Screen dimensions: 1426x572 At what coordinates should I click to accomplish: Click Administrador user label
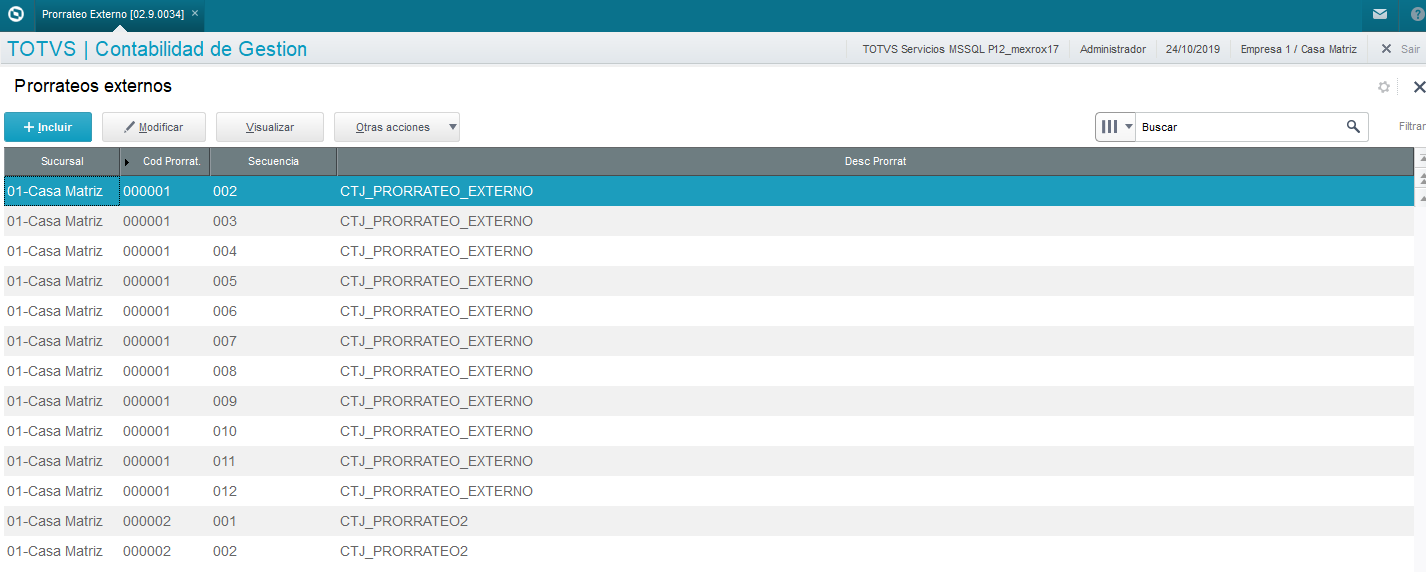(x=1113, y=49)
